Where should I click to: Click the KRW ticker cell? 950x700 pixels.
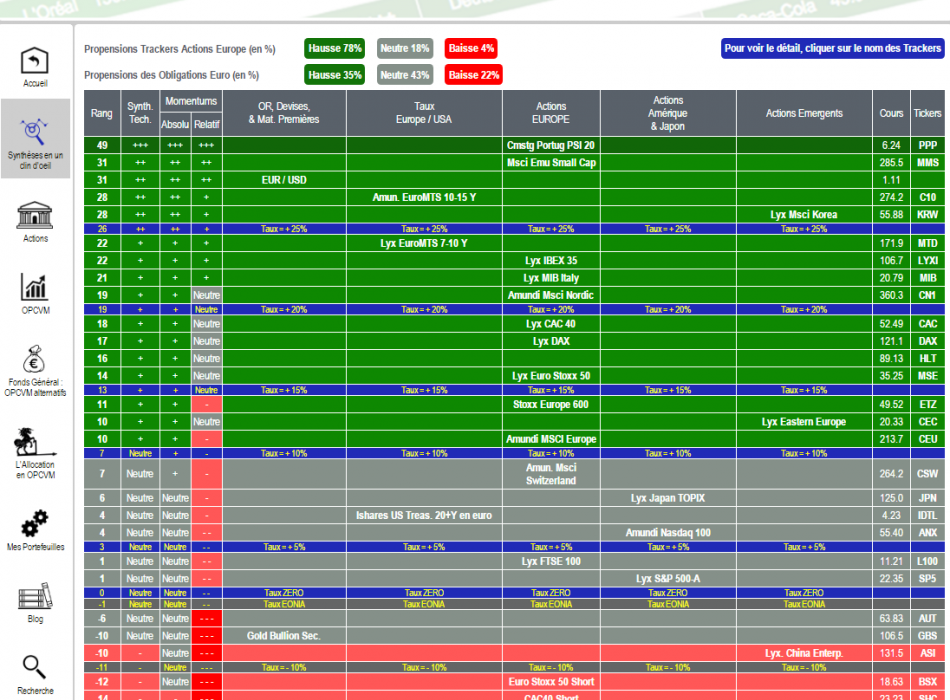(928, 215)
